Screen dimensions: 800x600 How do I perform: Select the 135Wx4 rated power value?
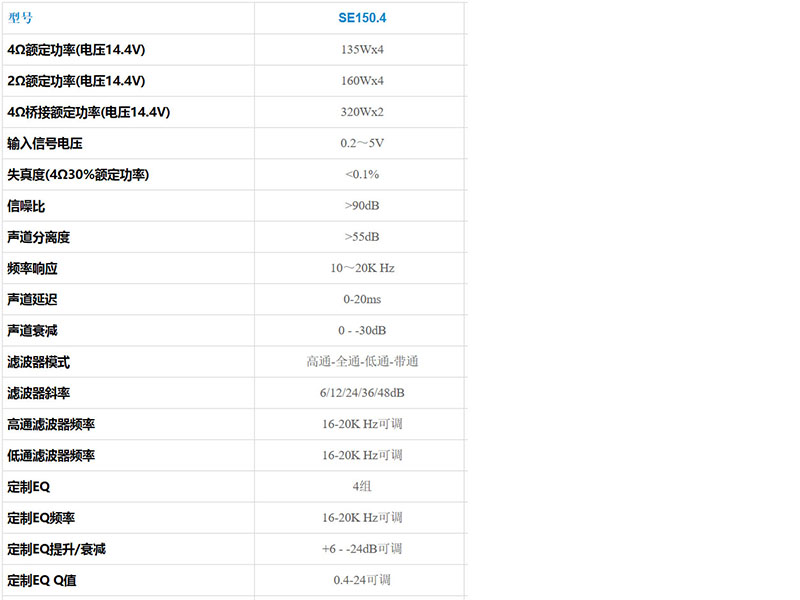(362, 50)
